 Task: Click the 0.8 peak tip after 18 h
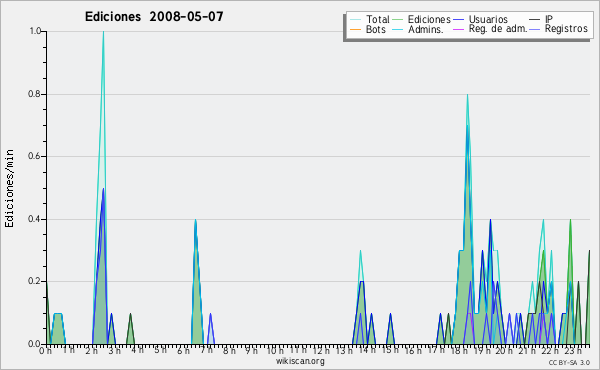(x=467, y=95)
